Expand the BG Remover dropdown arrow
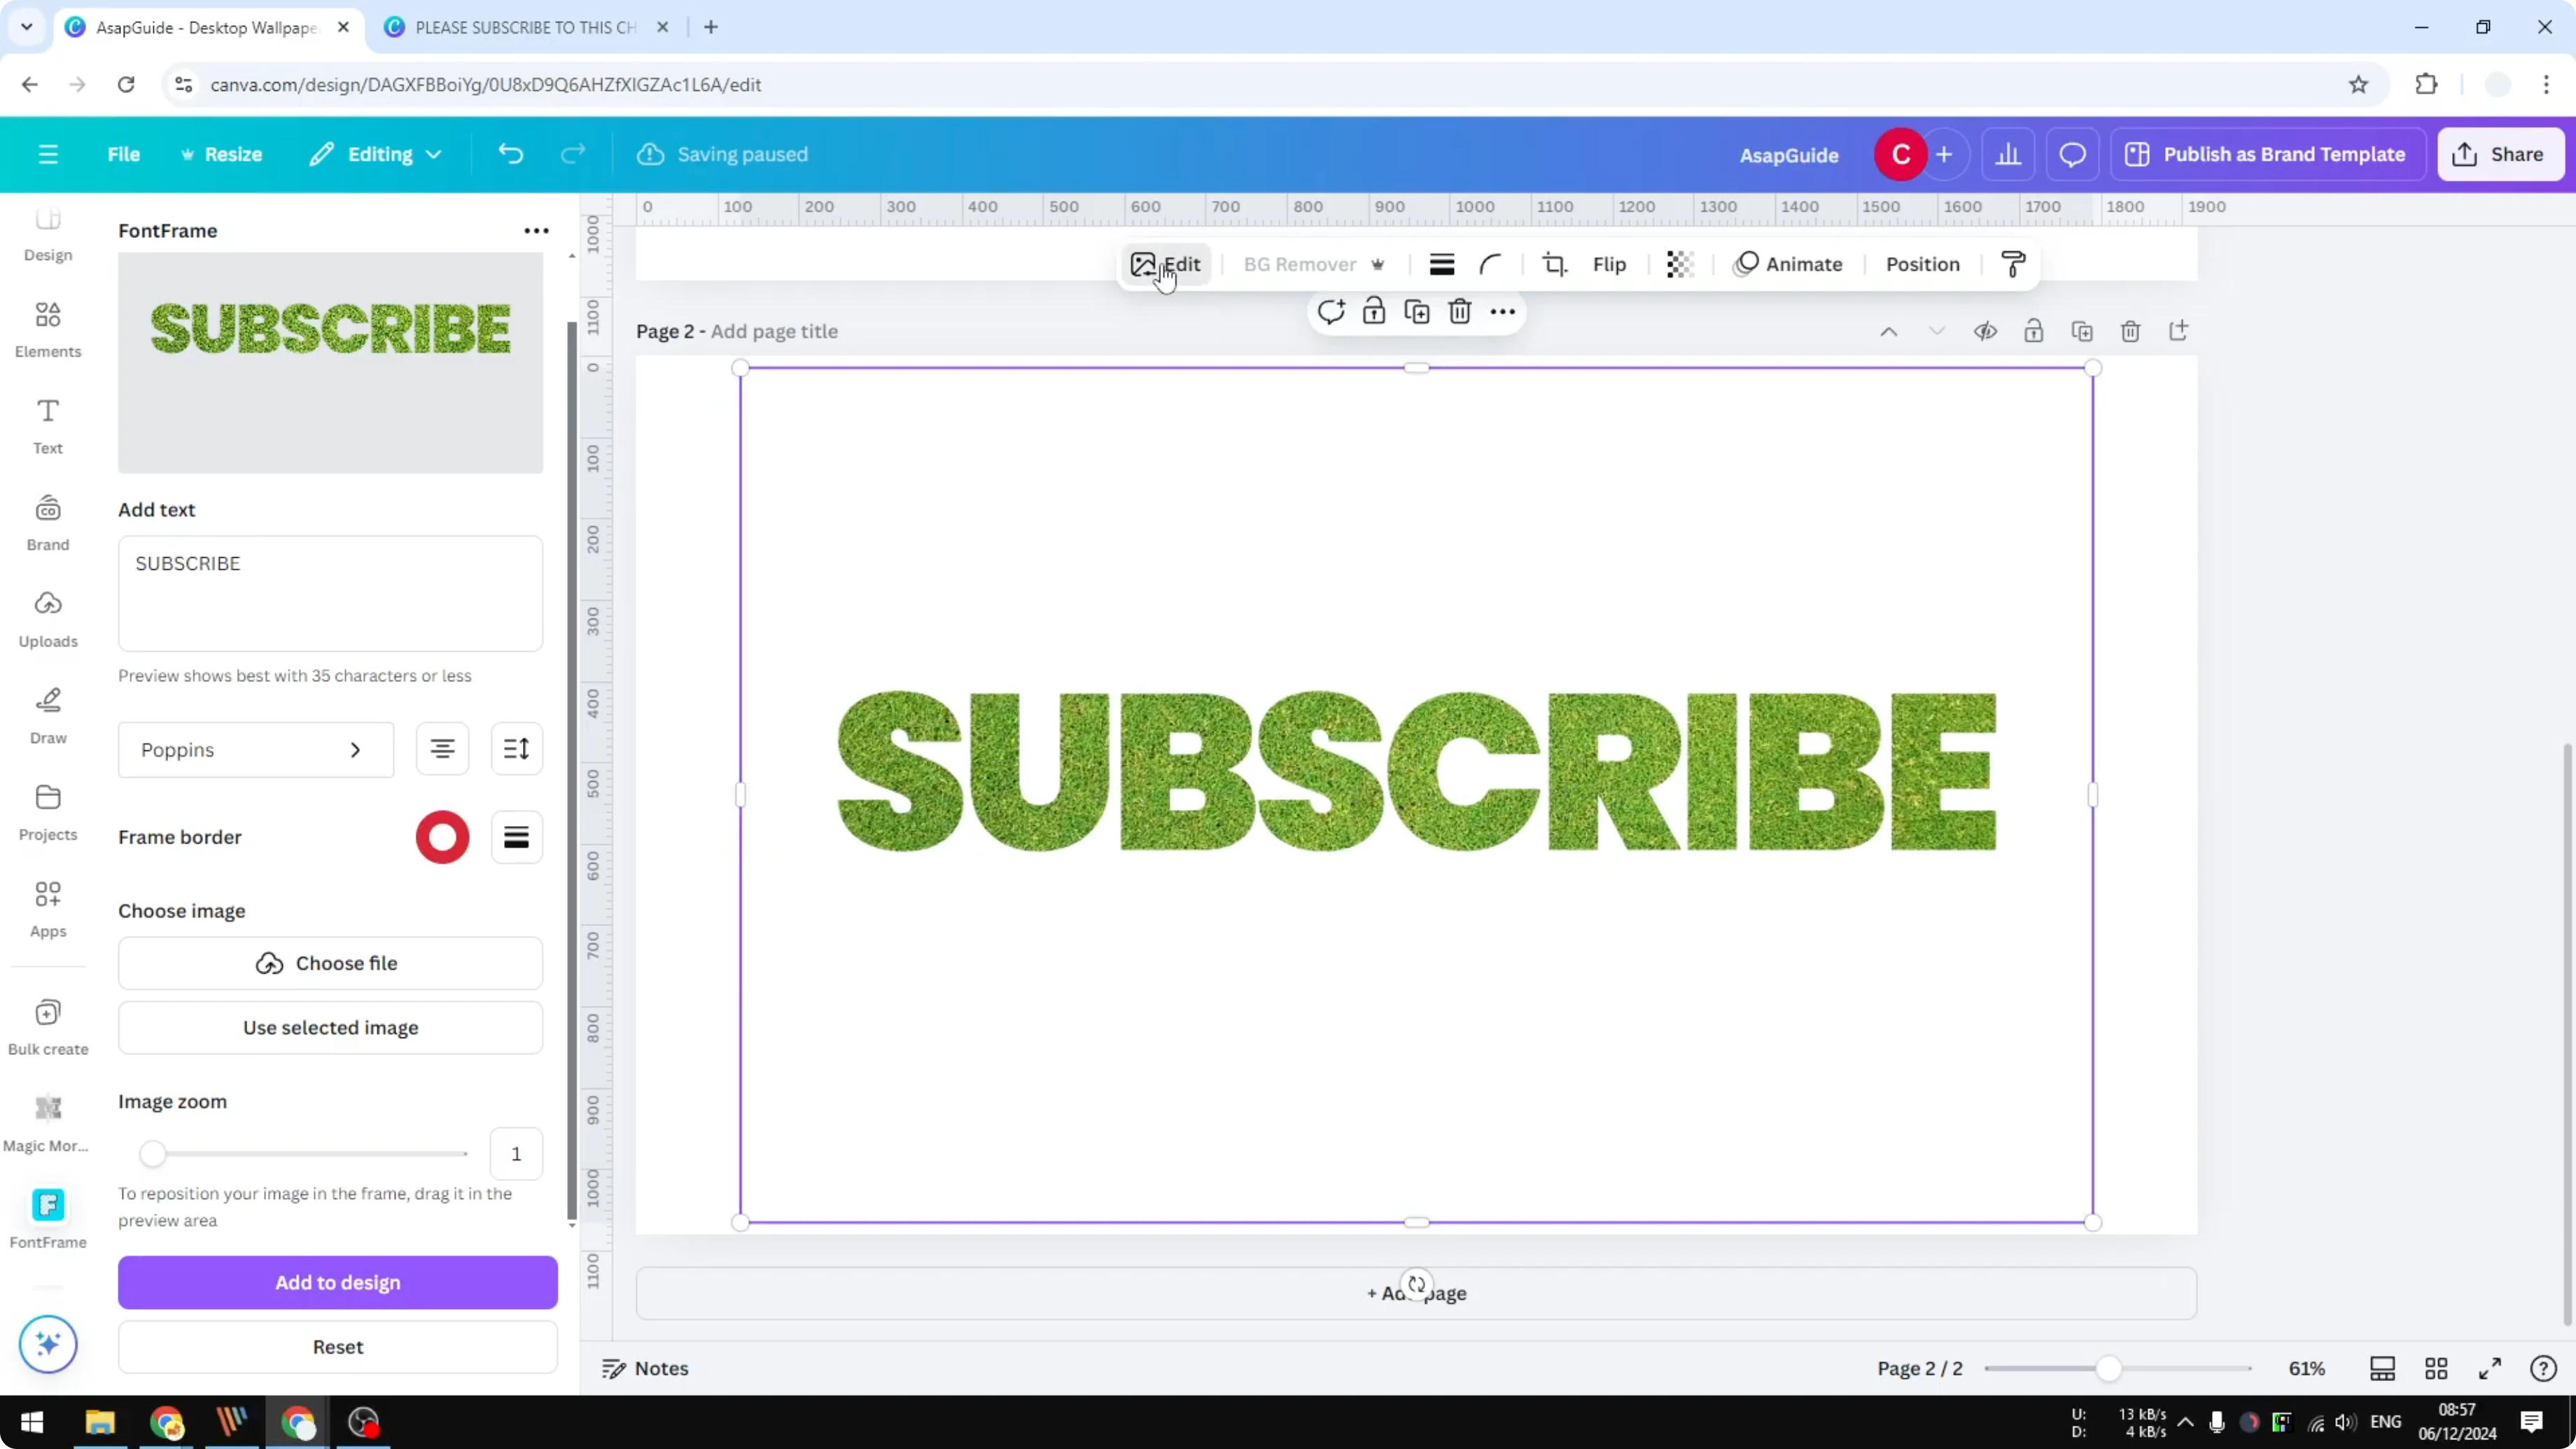The height and width of the screenshot is (1449, 2576). (x=1379, y=264)
